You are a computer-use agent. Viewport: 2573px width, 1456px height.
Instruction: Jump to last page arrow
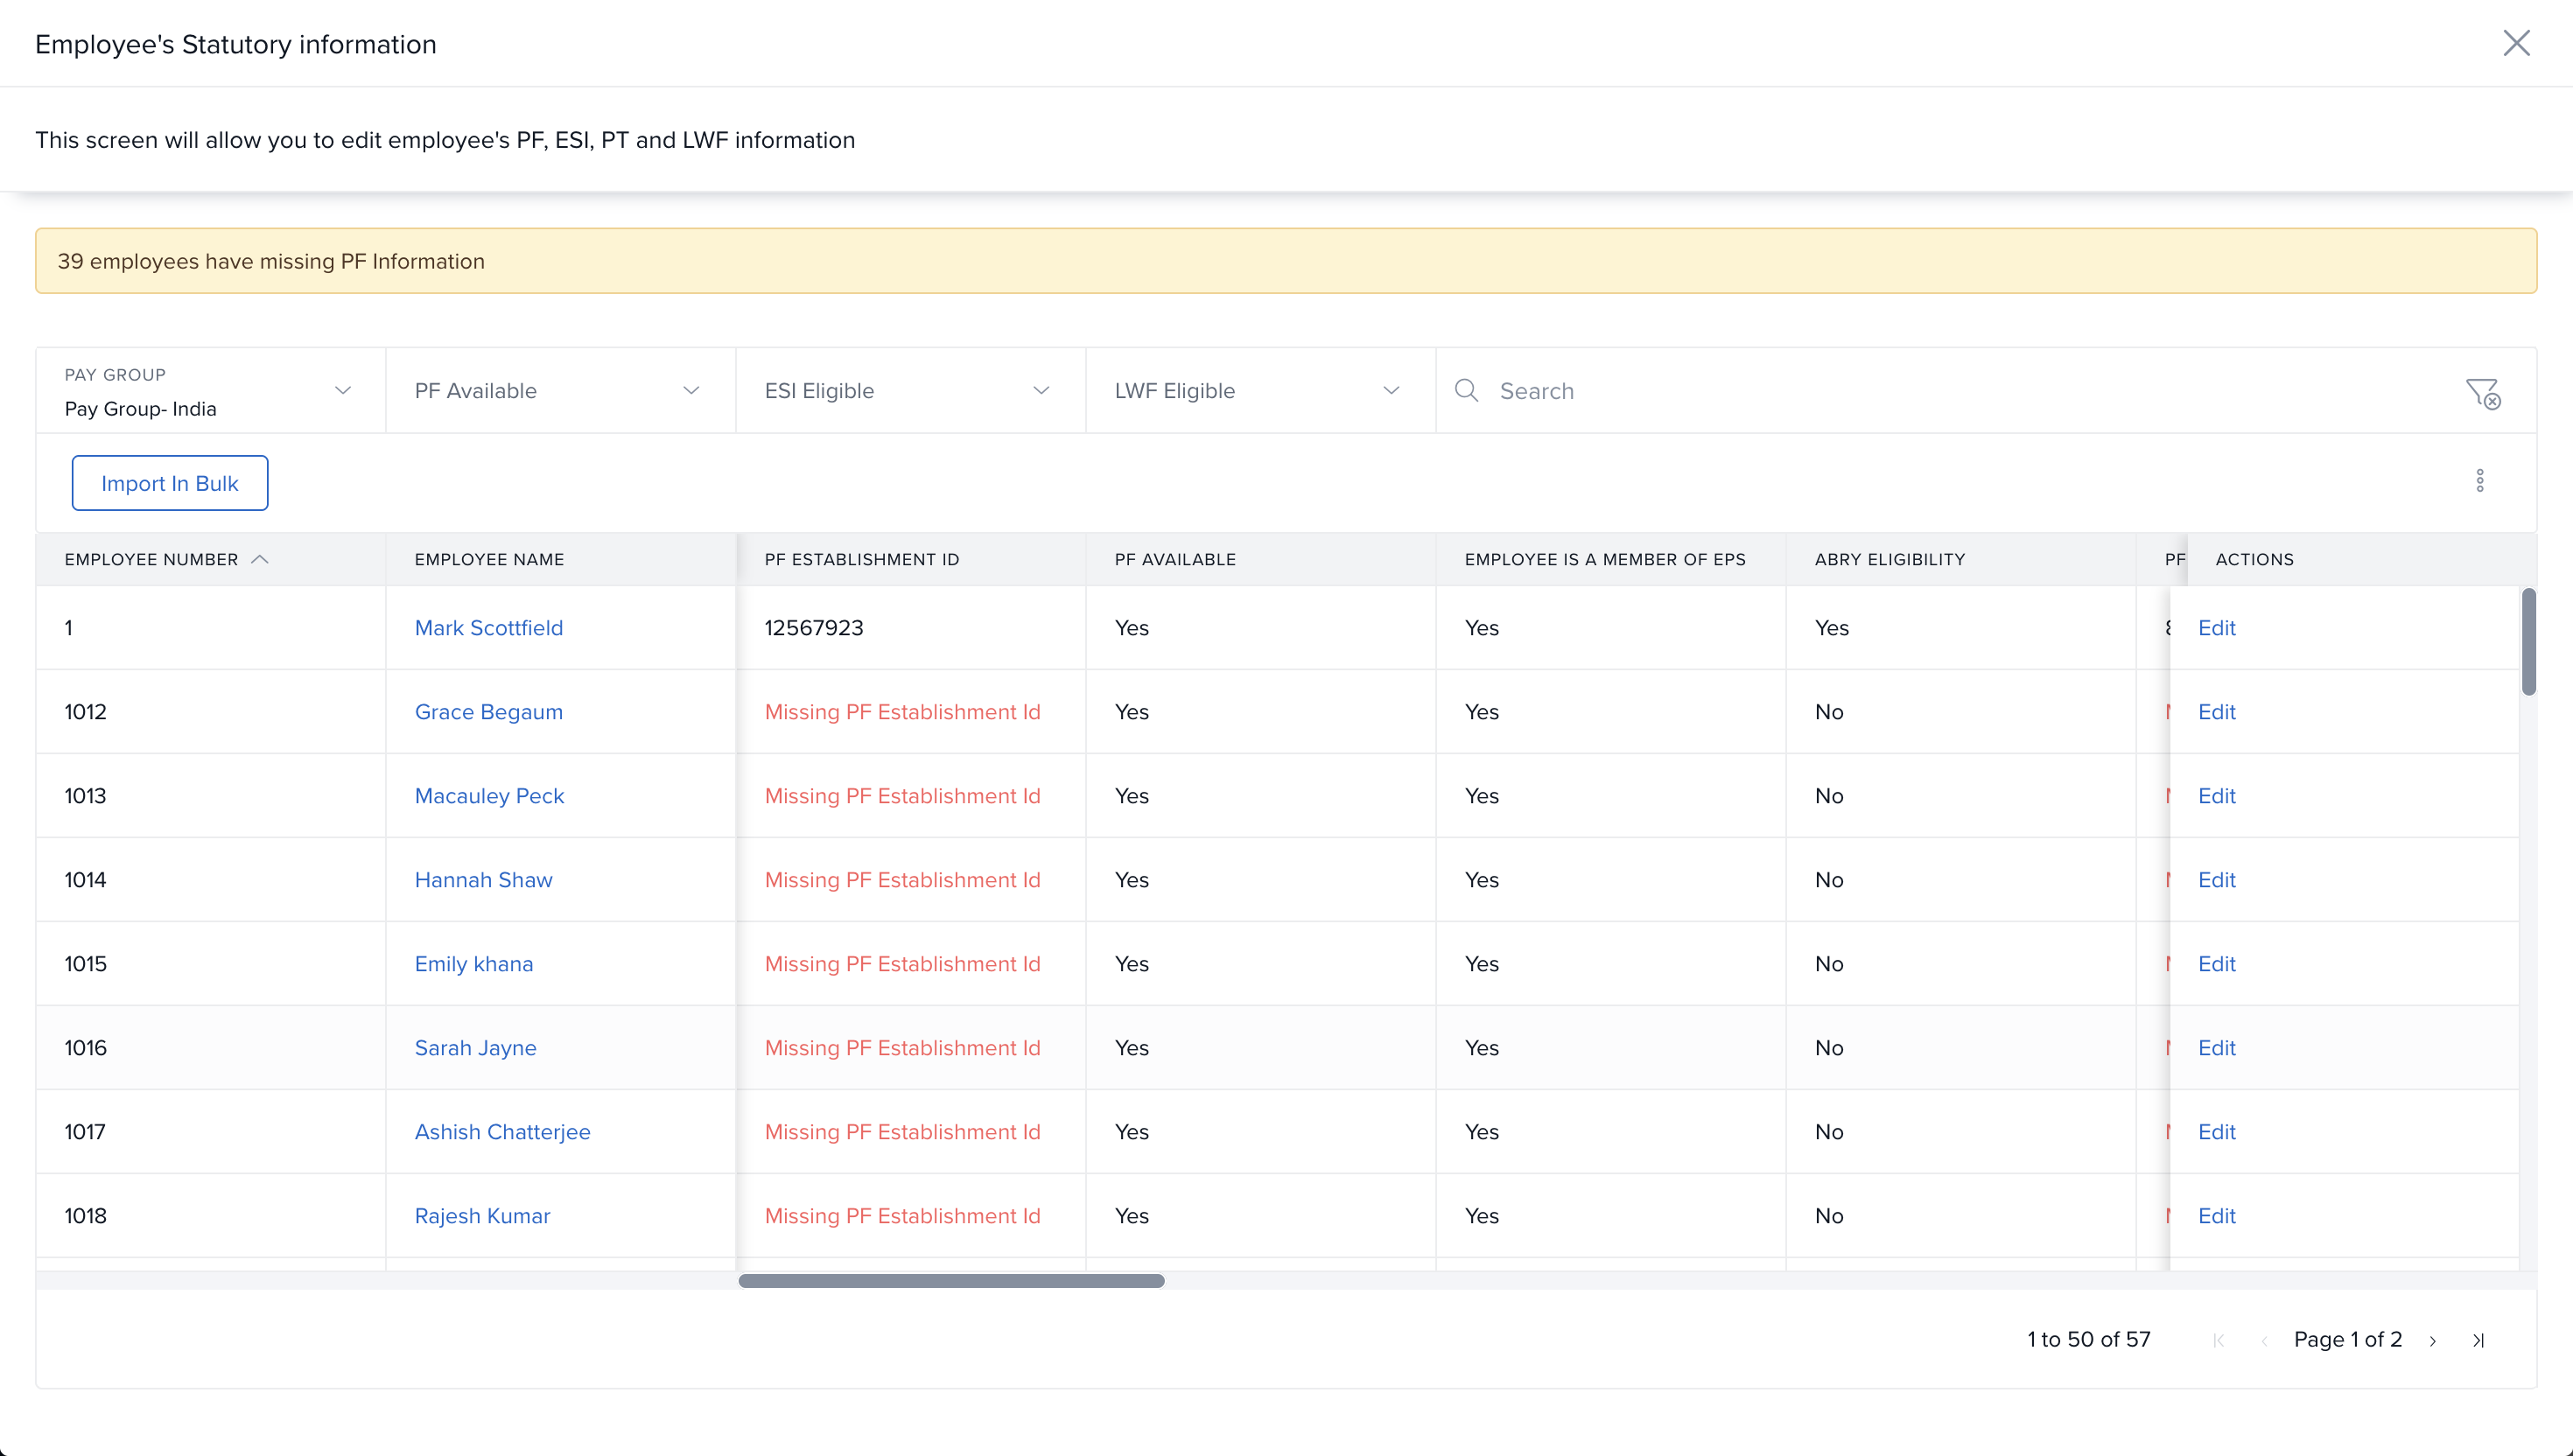click(x=2478, y=1340)
